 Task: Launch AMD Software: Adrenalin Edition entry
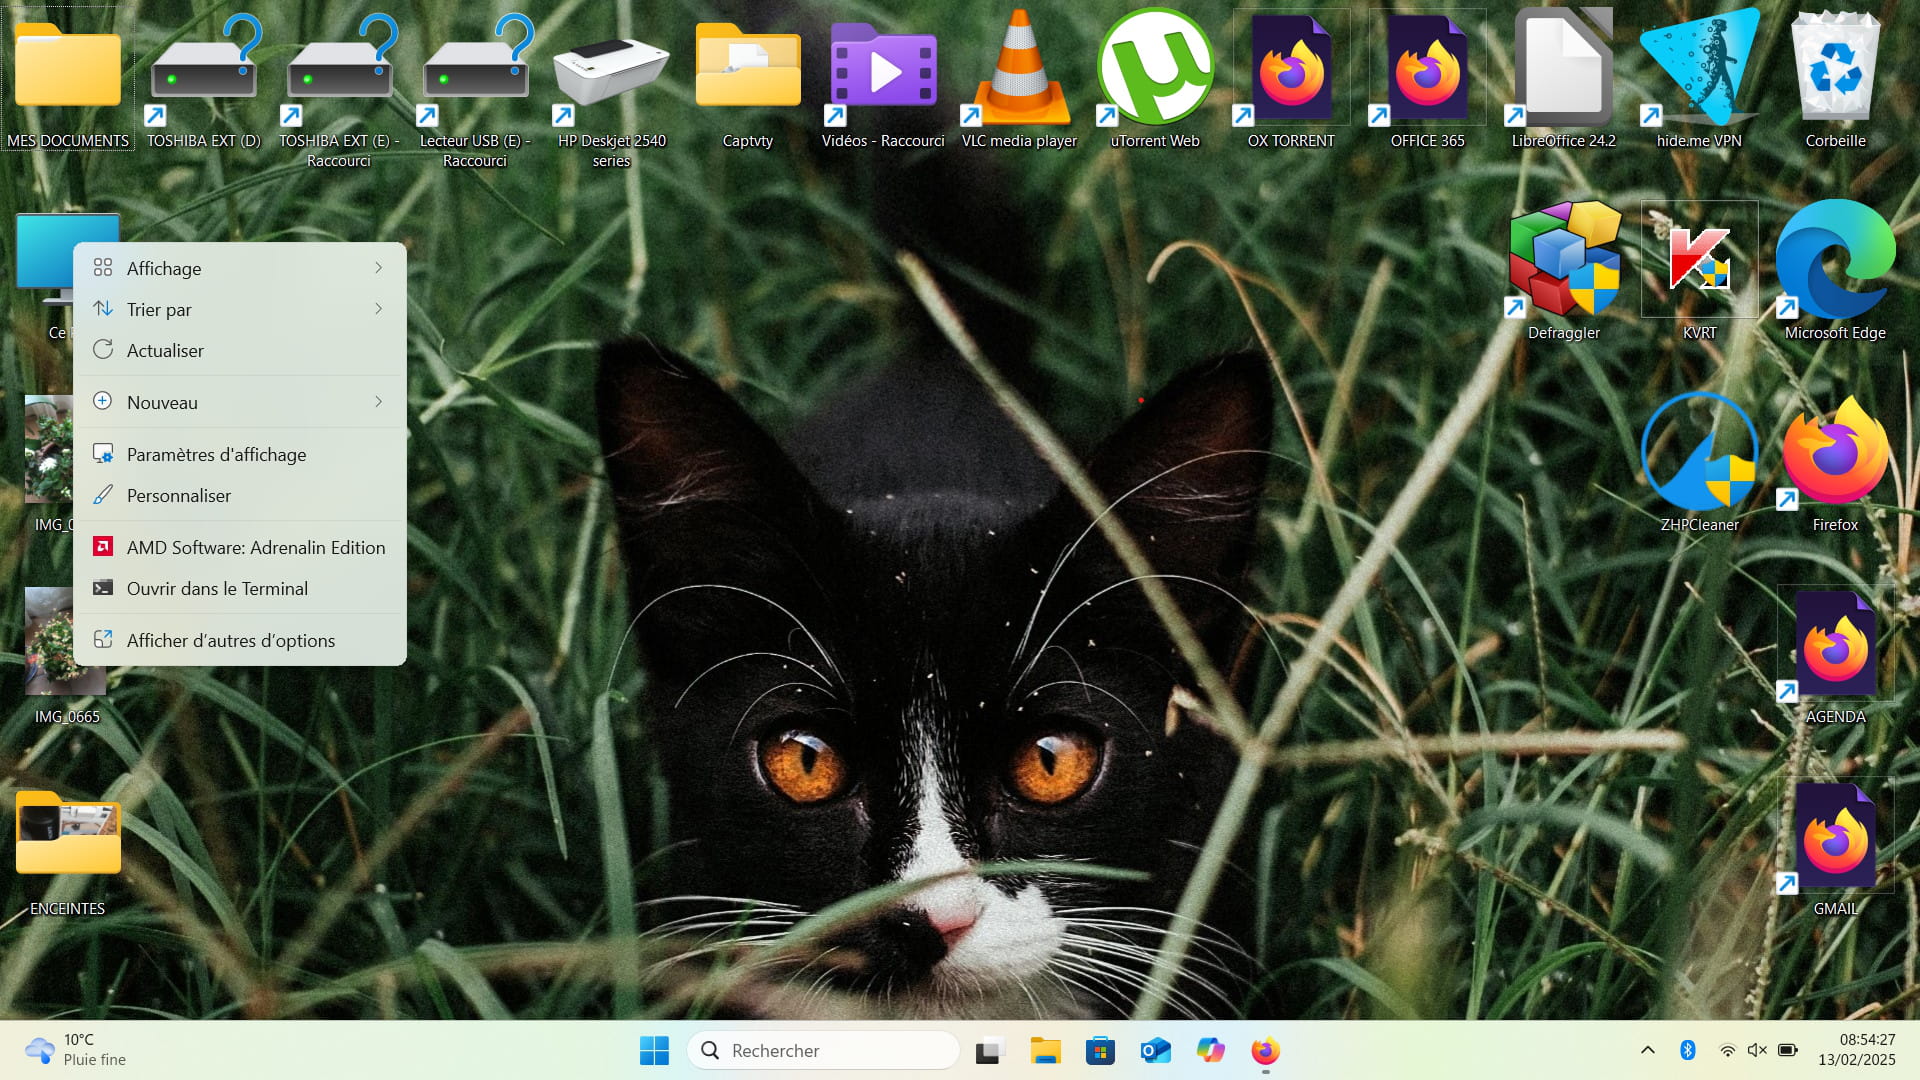240,547
